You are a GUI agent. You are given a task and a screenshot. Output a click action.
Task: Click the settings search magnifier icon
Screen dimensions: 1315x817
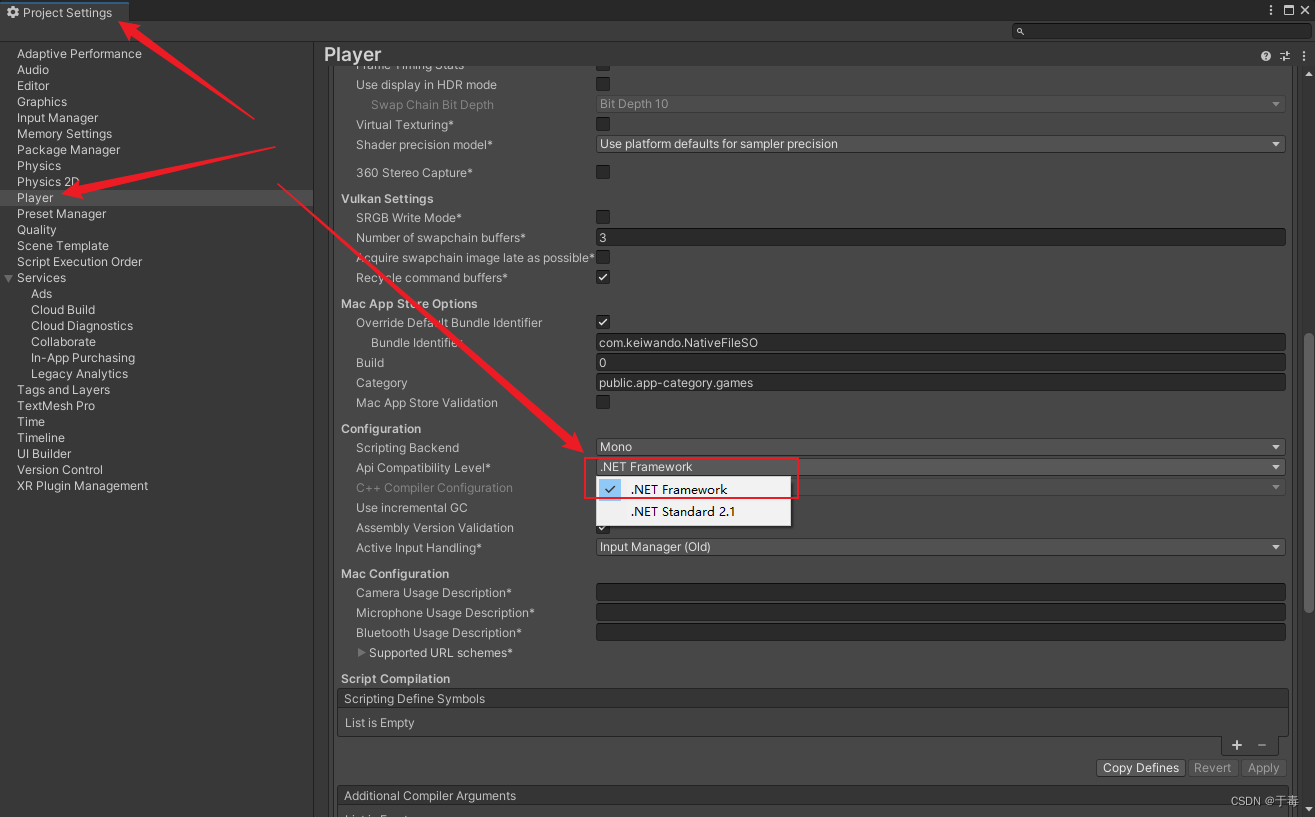1021,32
